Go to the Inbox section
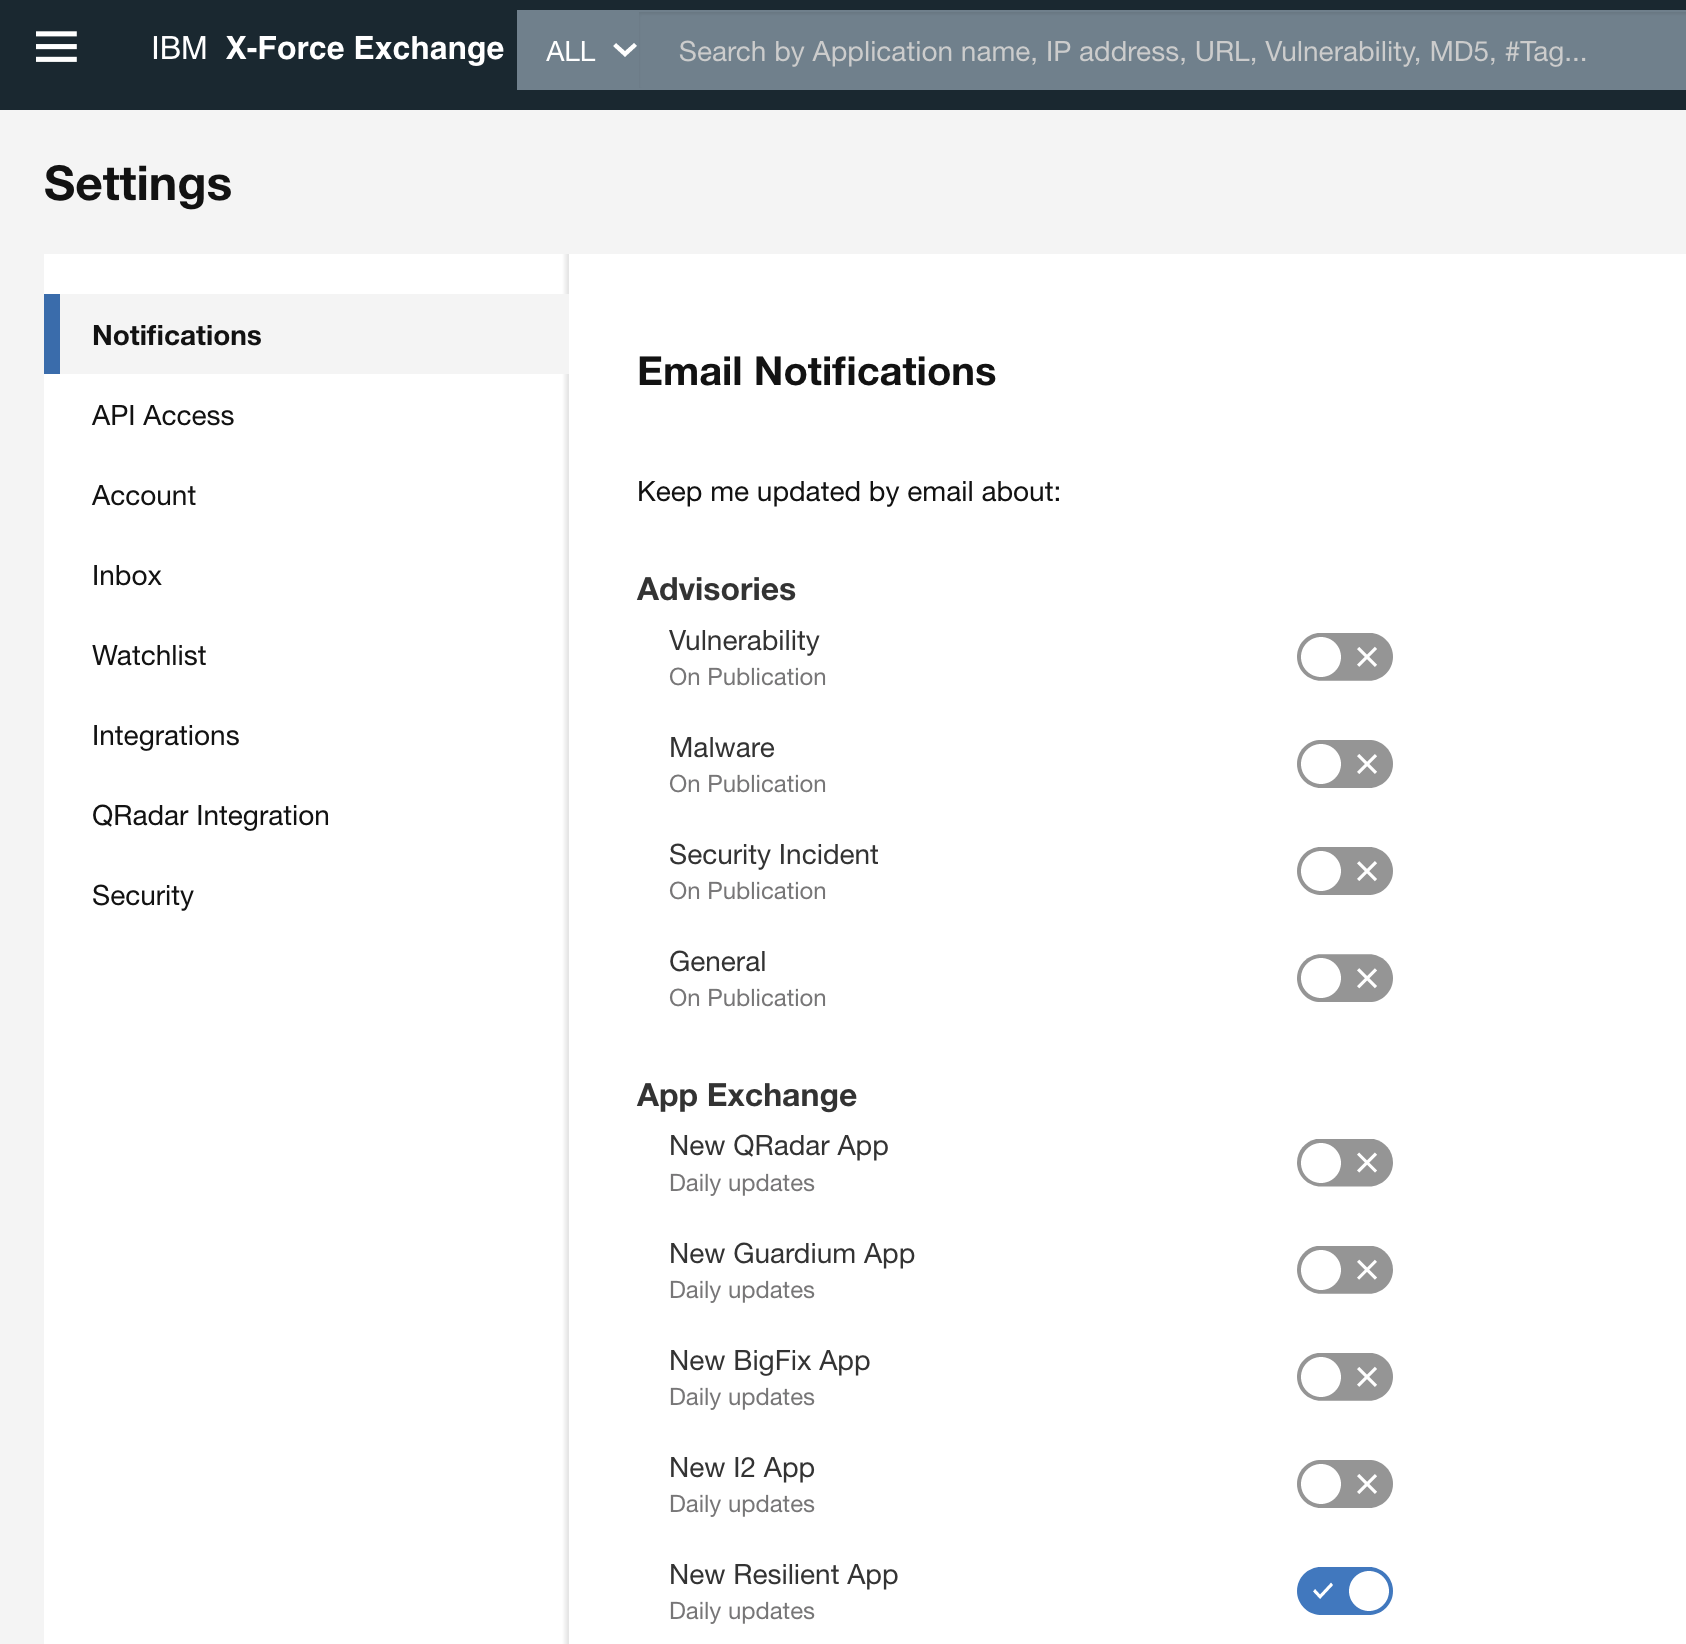 [126, 575]
